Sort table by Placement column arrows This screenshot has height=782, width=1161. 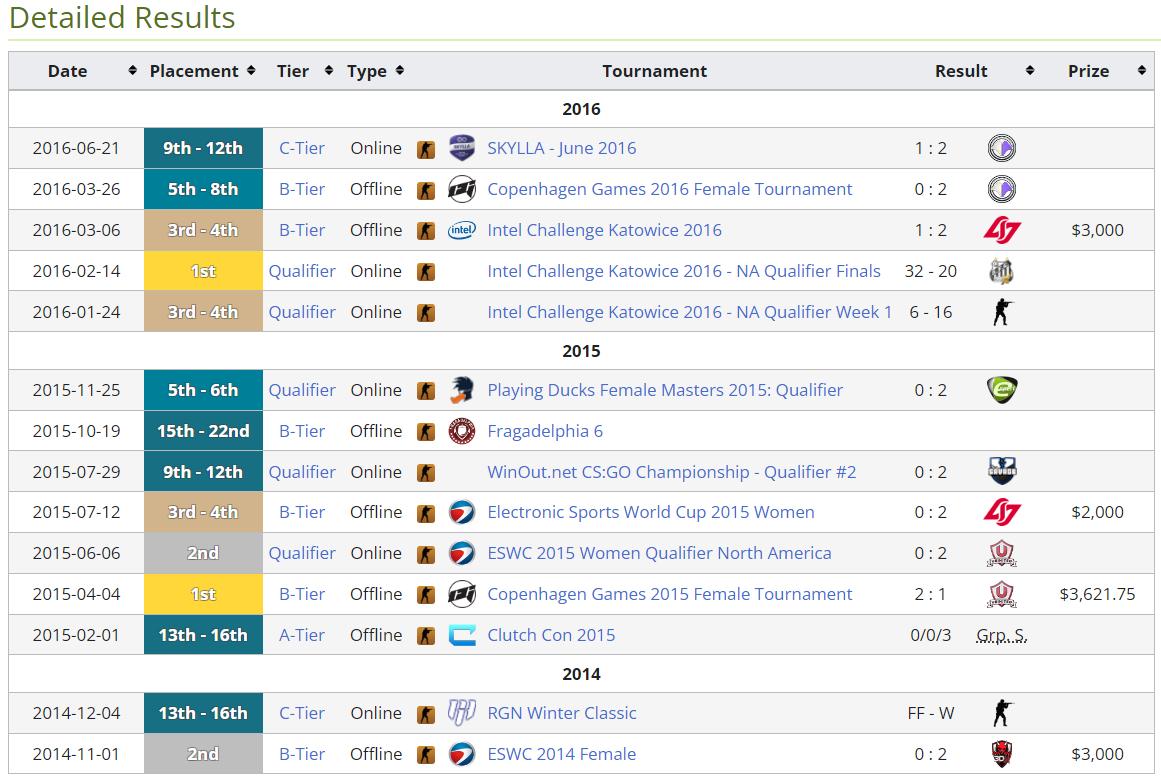[251, 70]
